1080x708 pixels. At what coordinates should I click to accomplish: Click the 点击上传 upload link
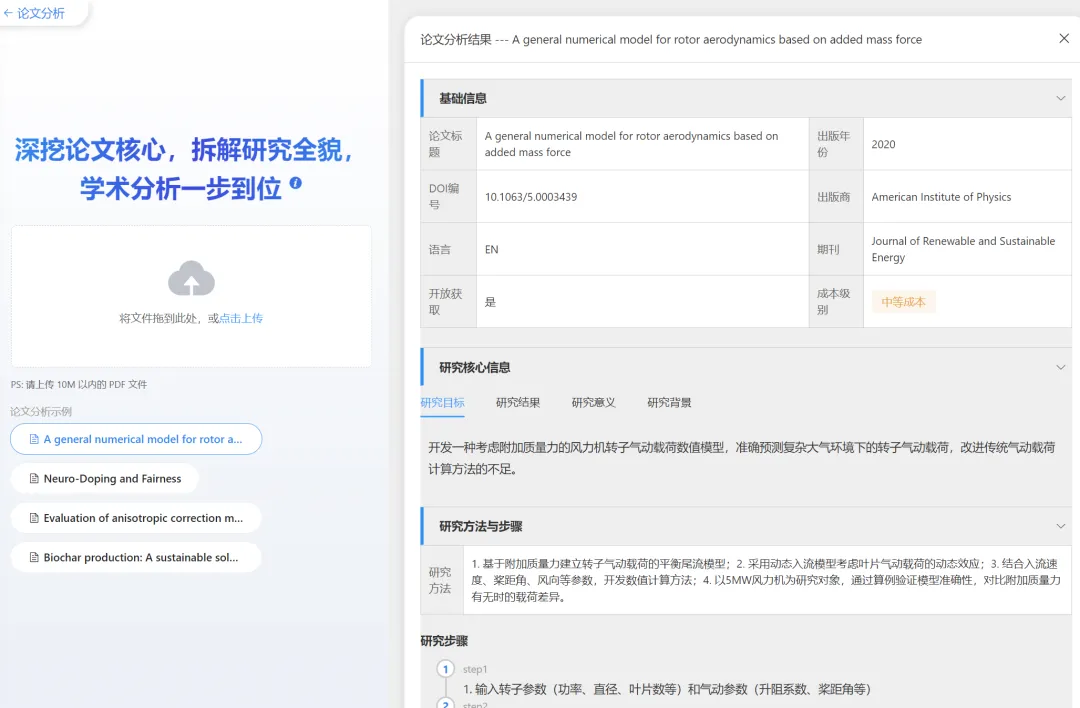241,318
